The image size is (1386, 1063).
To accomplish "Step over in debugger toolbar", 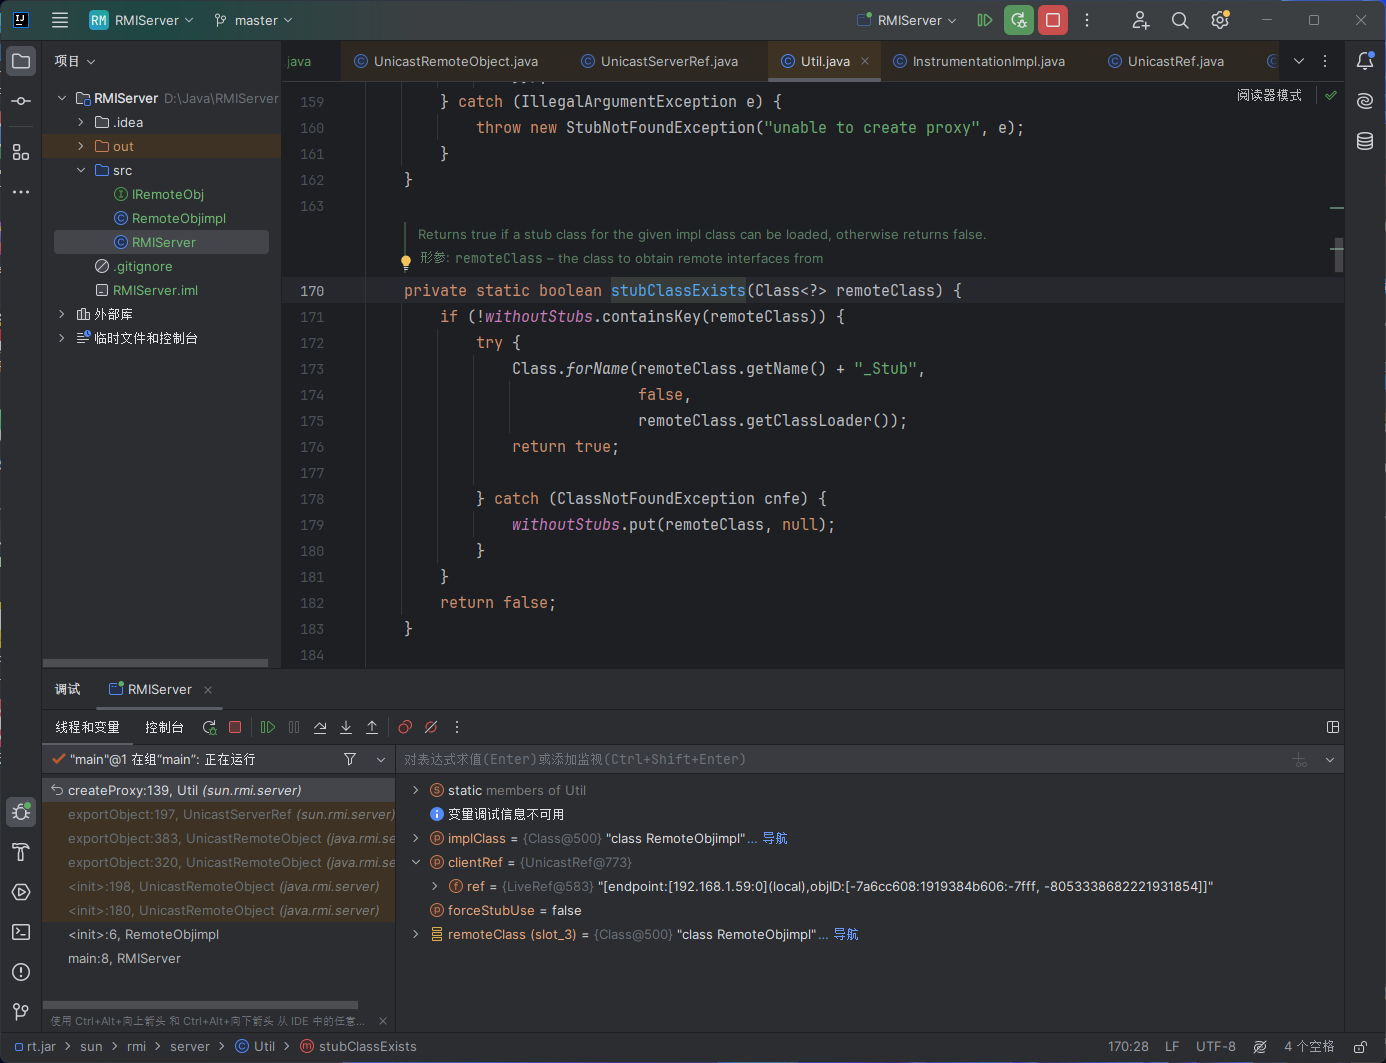I will [x=320, y=728].
